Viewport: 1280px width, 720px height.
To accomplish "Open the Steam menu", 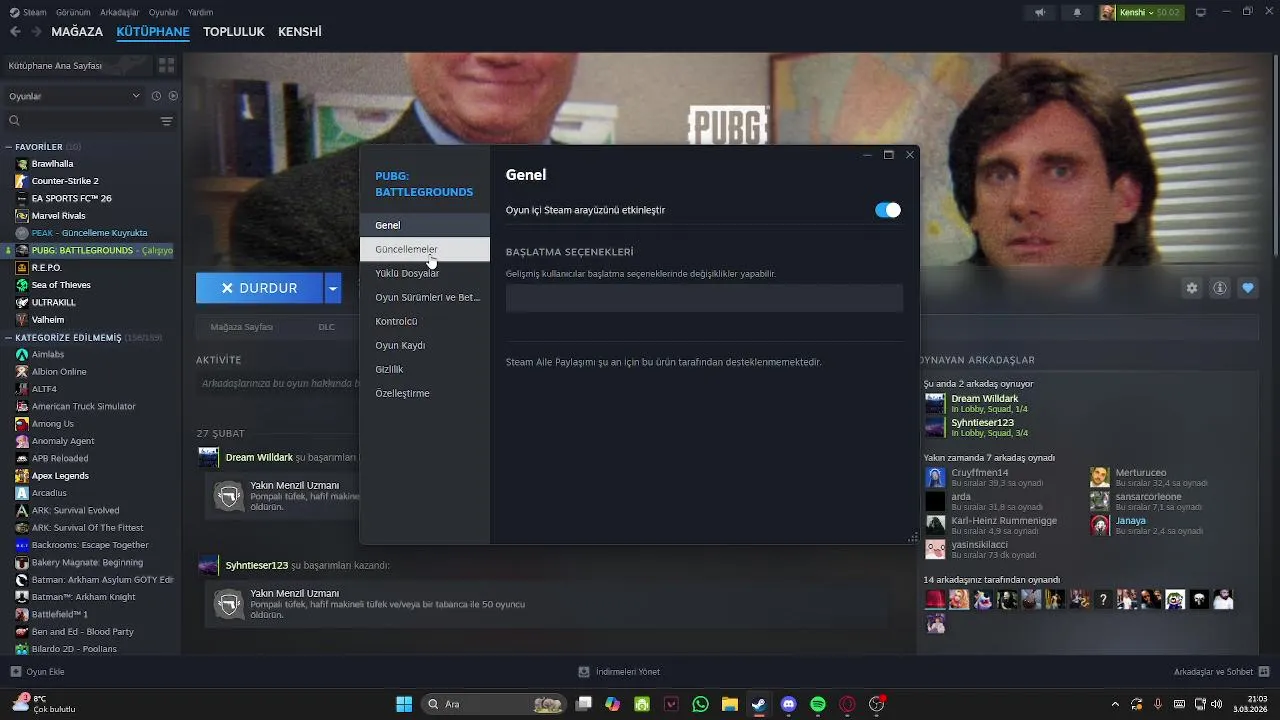I will pyautogui.click(x=28, y=12).
